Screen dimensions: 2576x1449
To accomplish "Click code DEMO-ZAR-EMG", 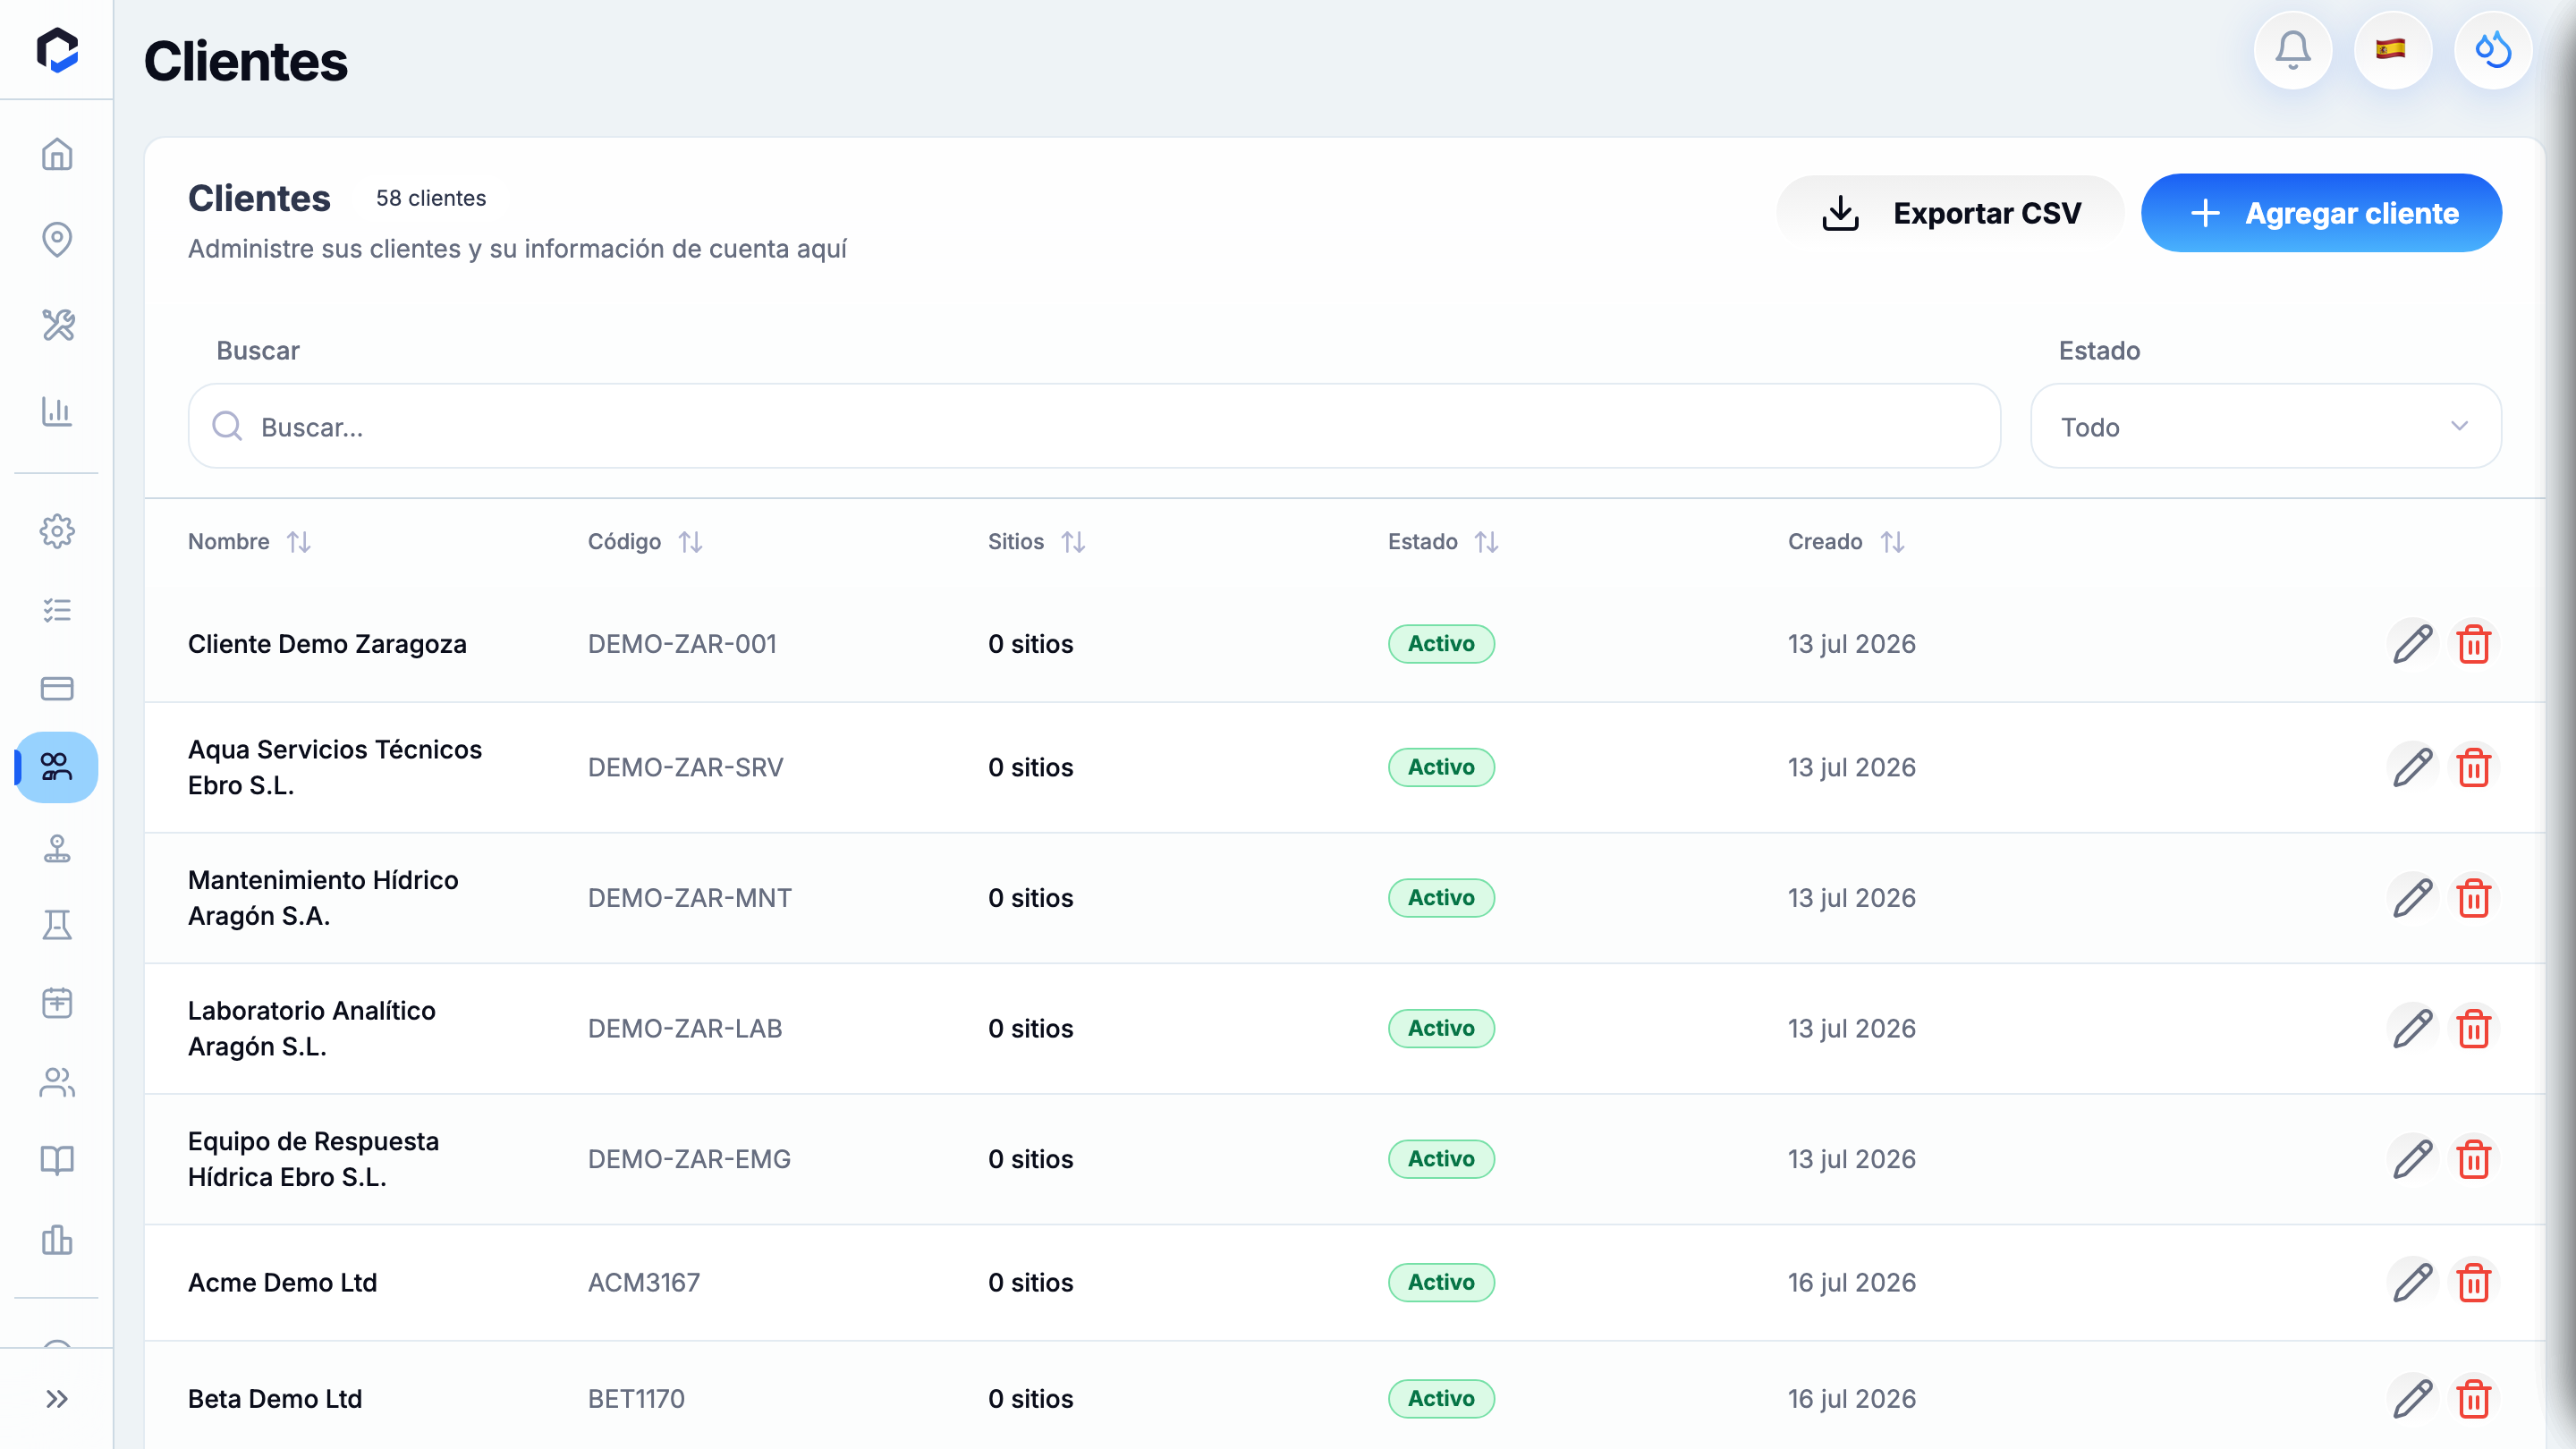I will point(689,1159).
